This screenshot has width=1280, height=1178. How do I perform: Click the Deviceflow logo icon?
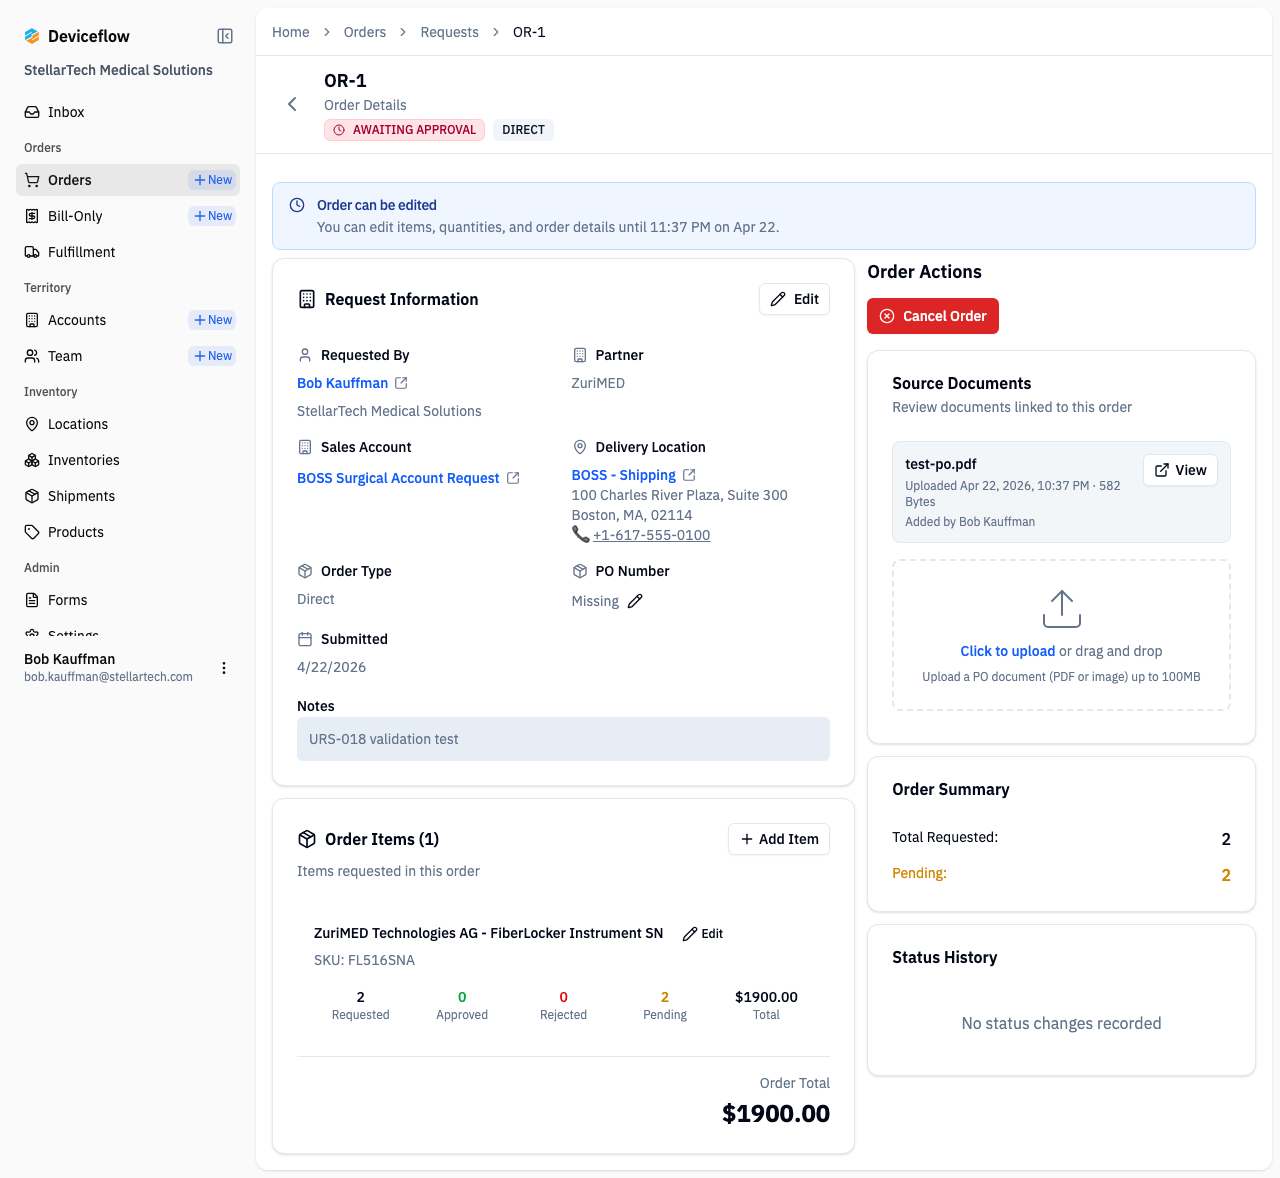(x=32, y=36)
